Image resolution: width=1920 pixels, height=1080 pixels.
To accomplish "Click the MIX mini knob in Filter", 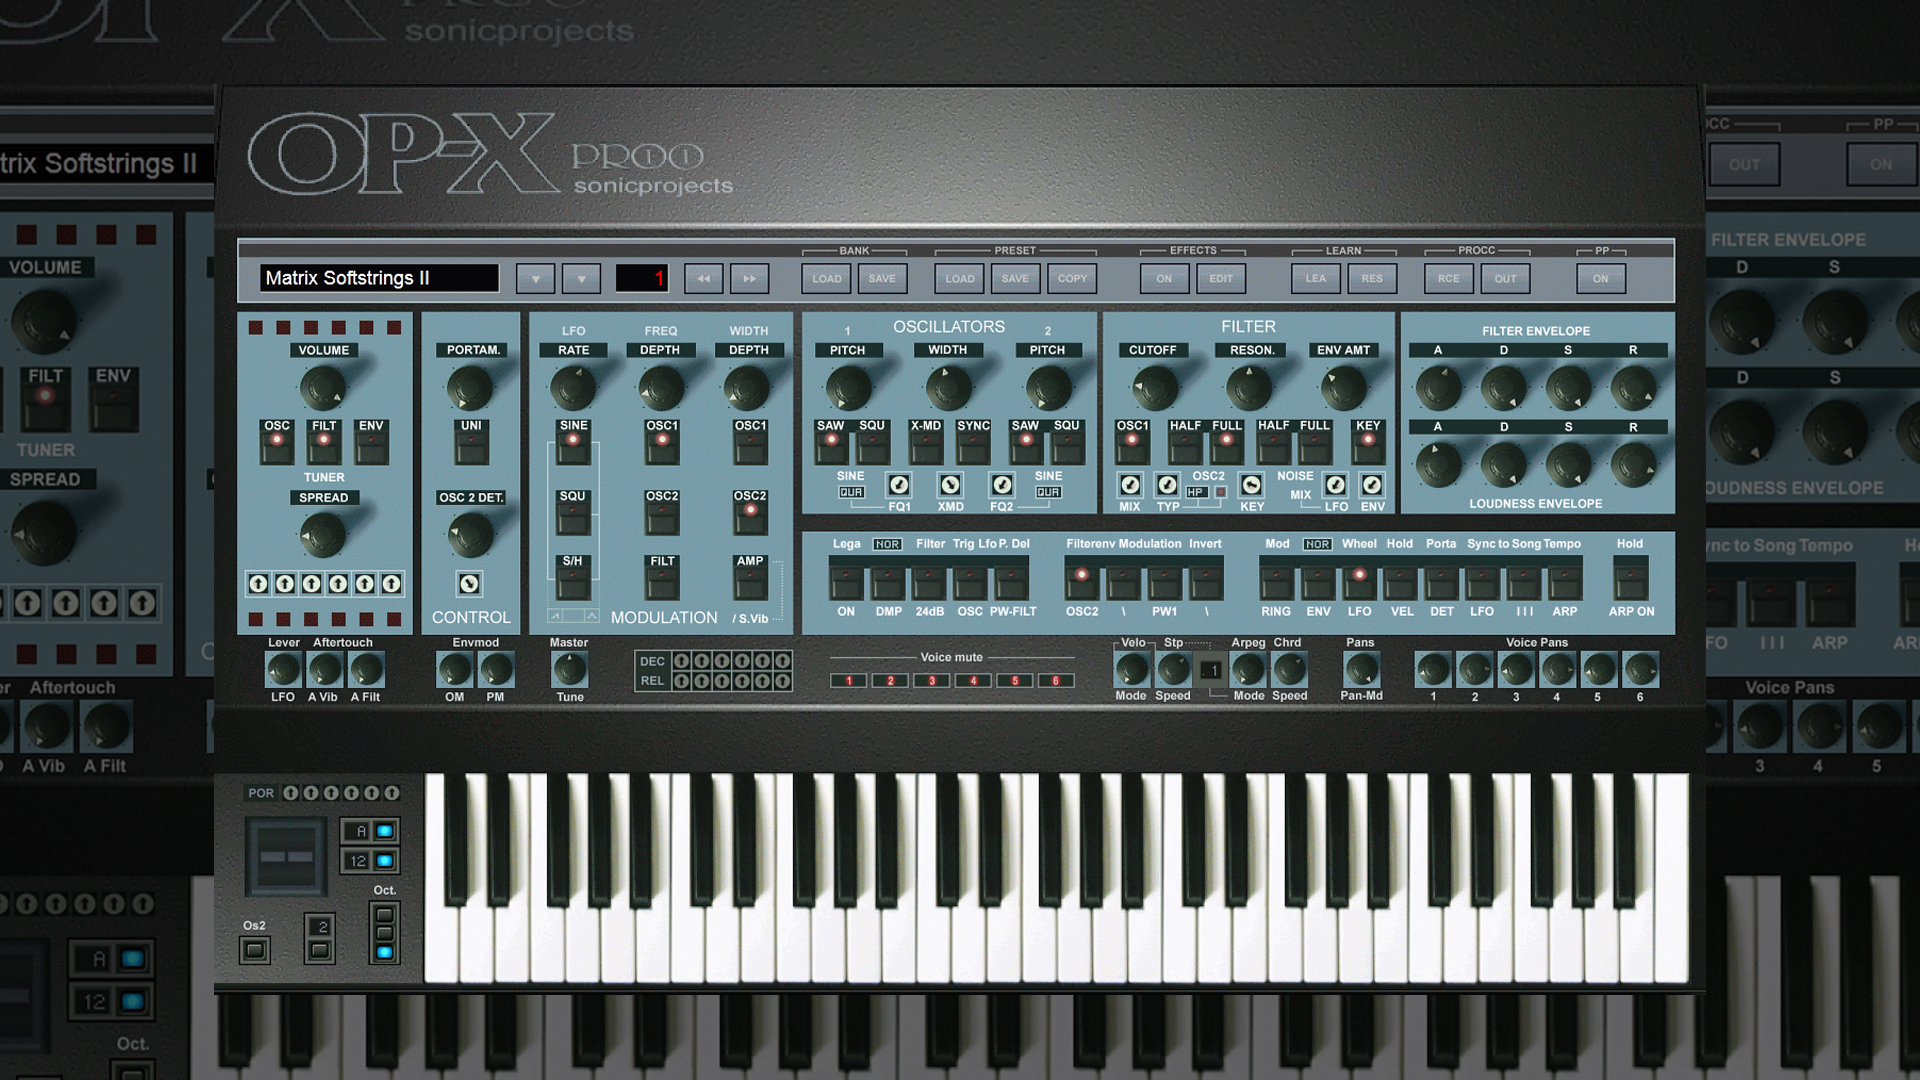I will (1130, 485).
